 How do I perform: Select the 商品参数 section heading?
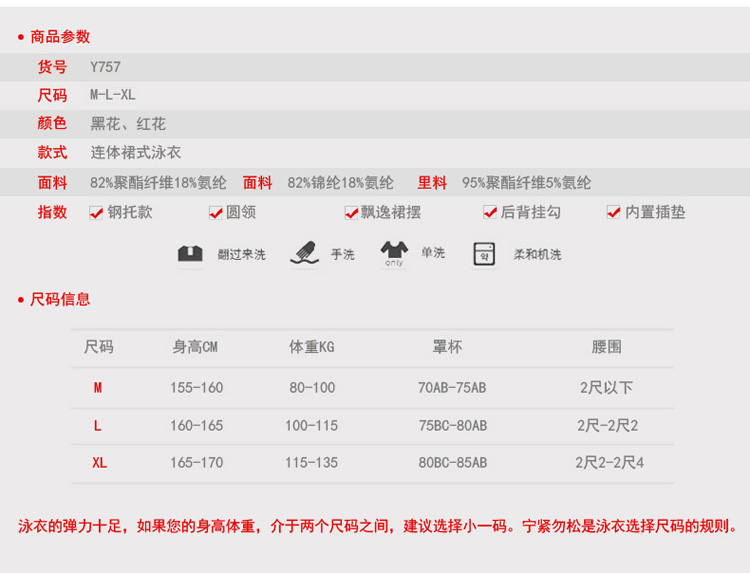pos(60,37)
